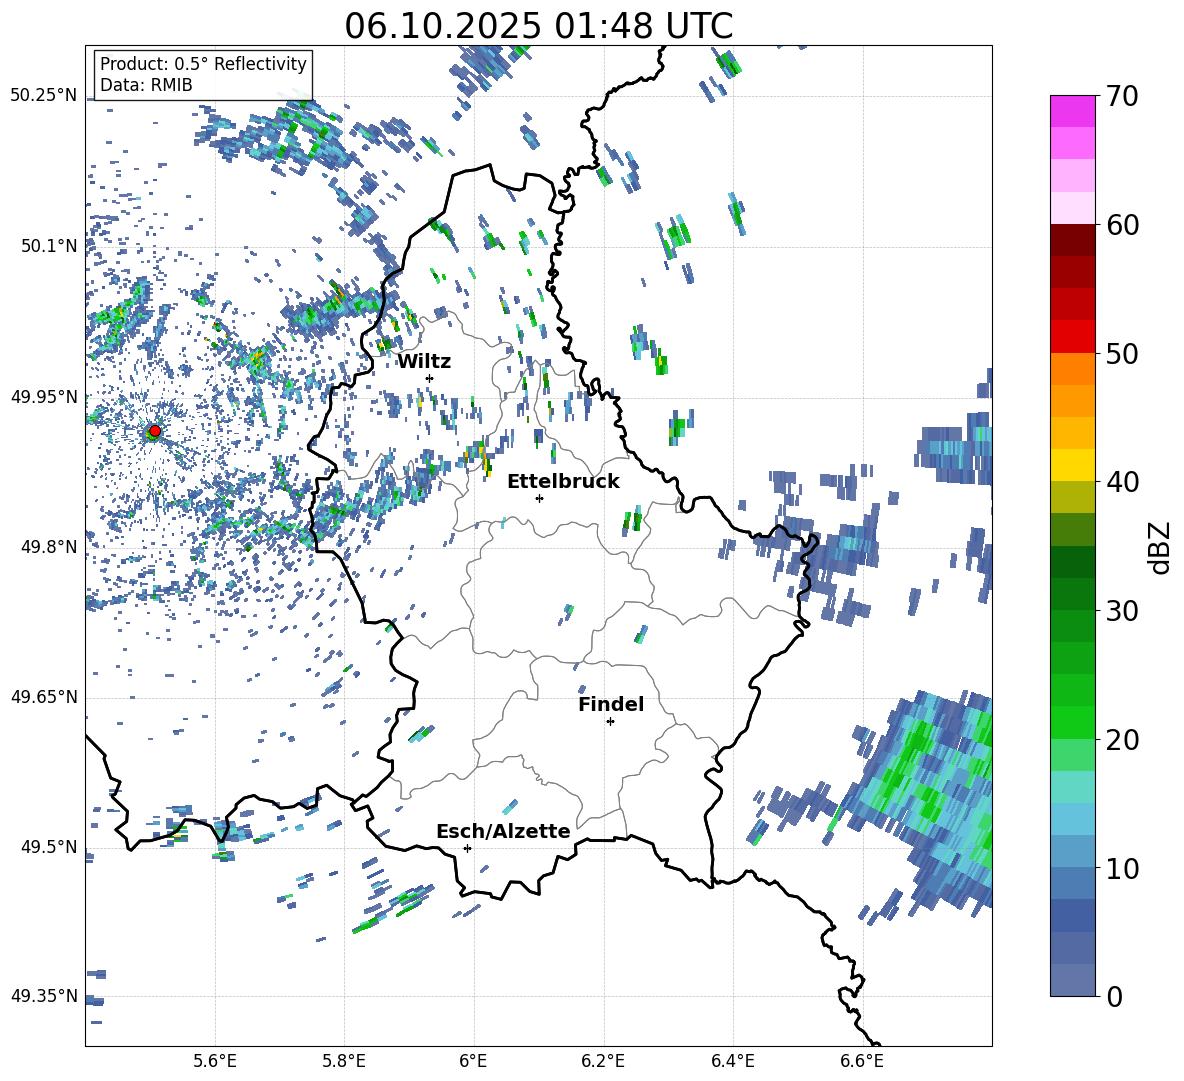Click the '5.6°E' longitude label

(x=215, y=1061)
